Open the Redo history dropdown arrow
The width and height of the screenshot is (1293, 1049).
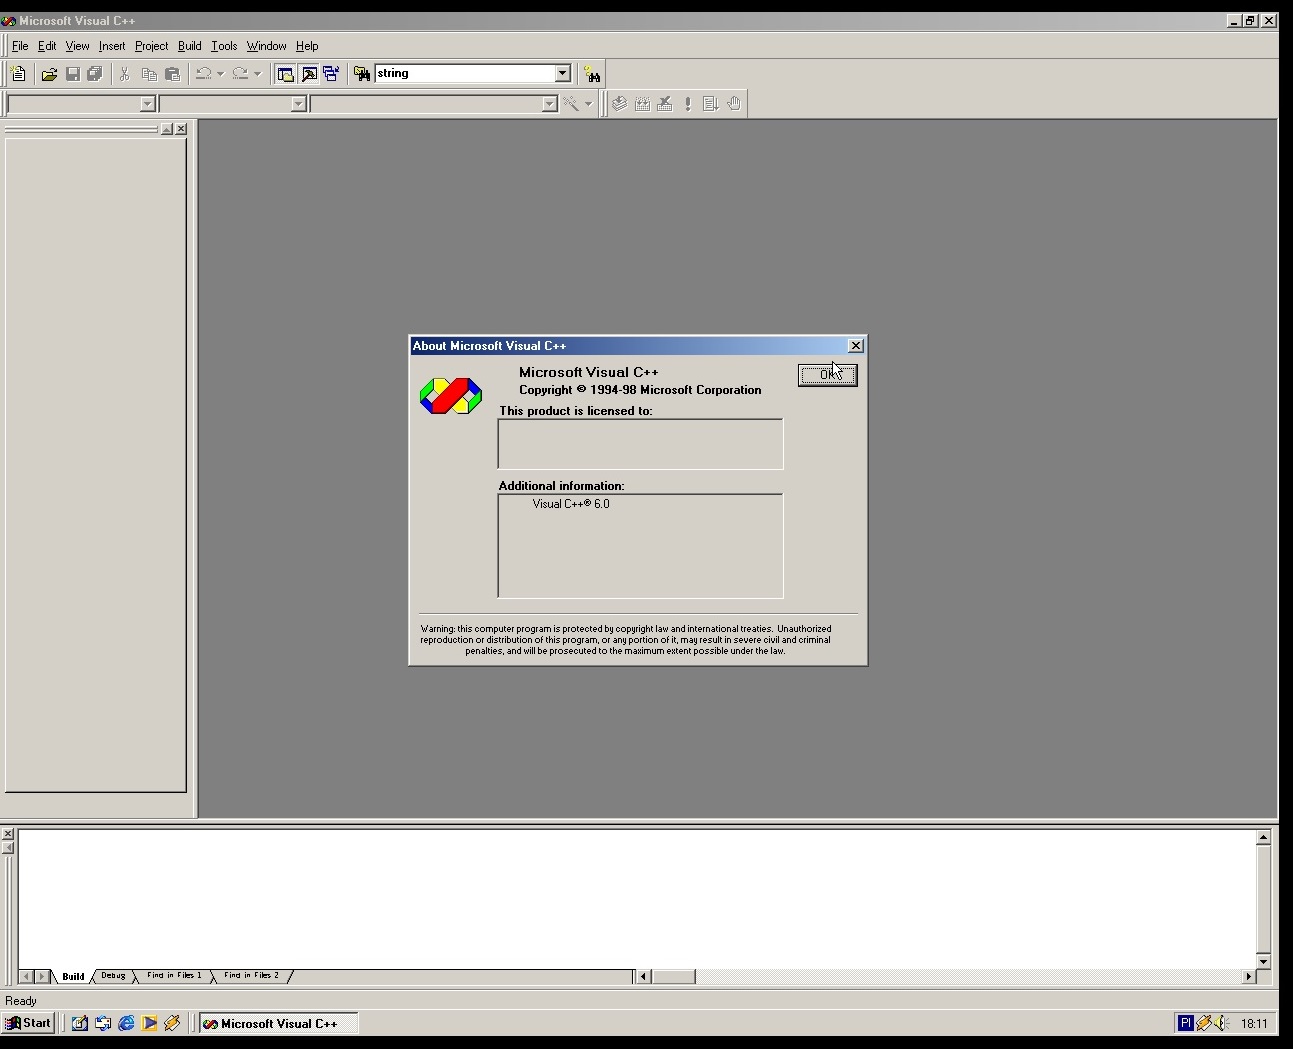click(257, 74)
